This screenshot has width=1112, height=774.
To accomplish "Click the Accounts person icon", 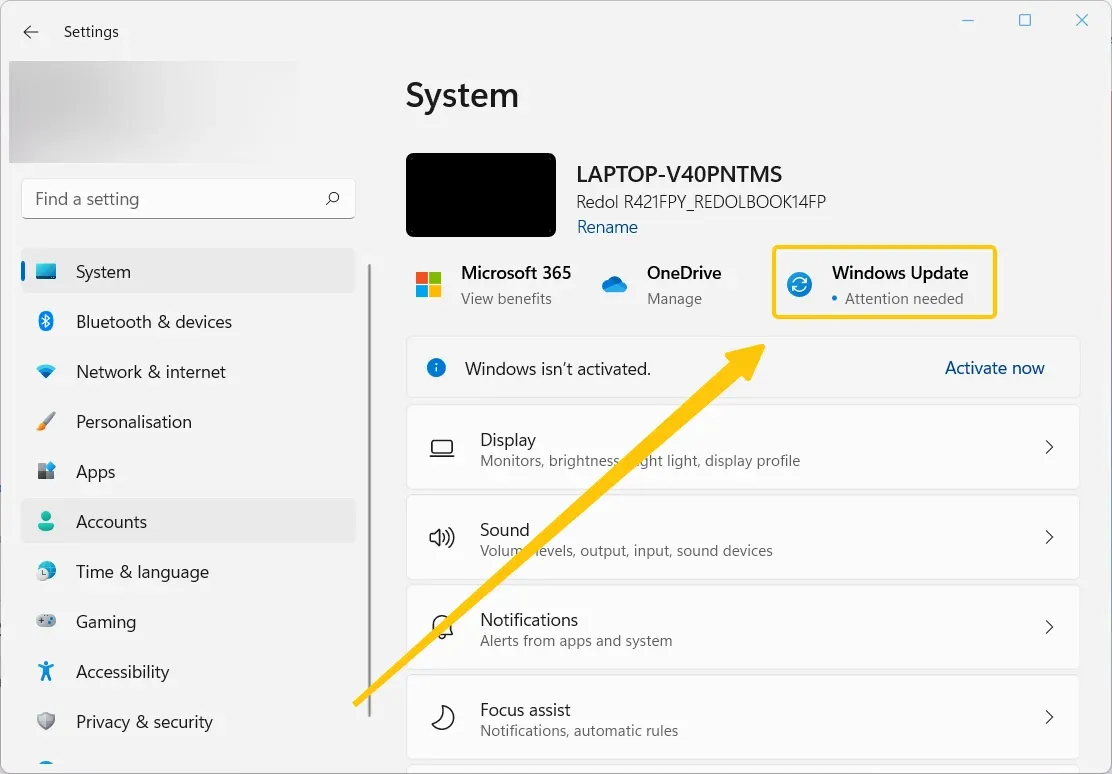I will click(x=46, y=521).
